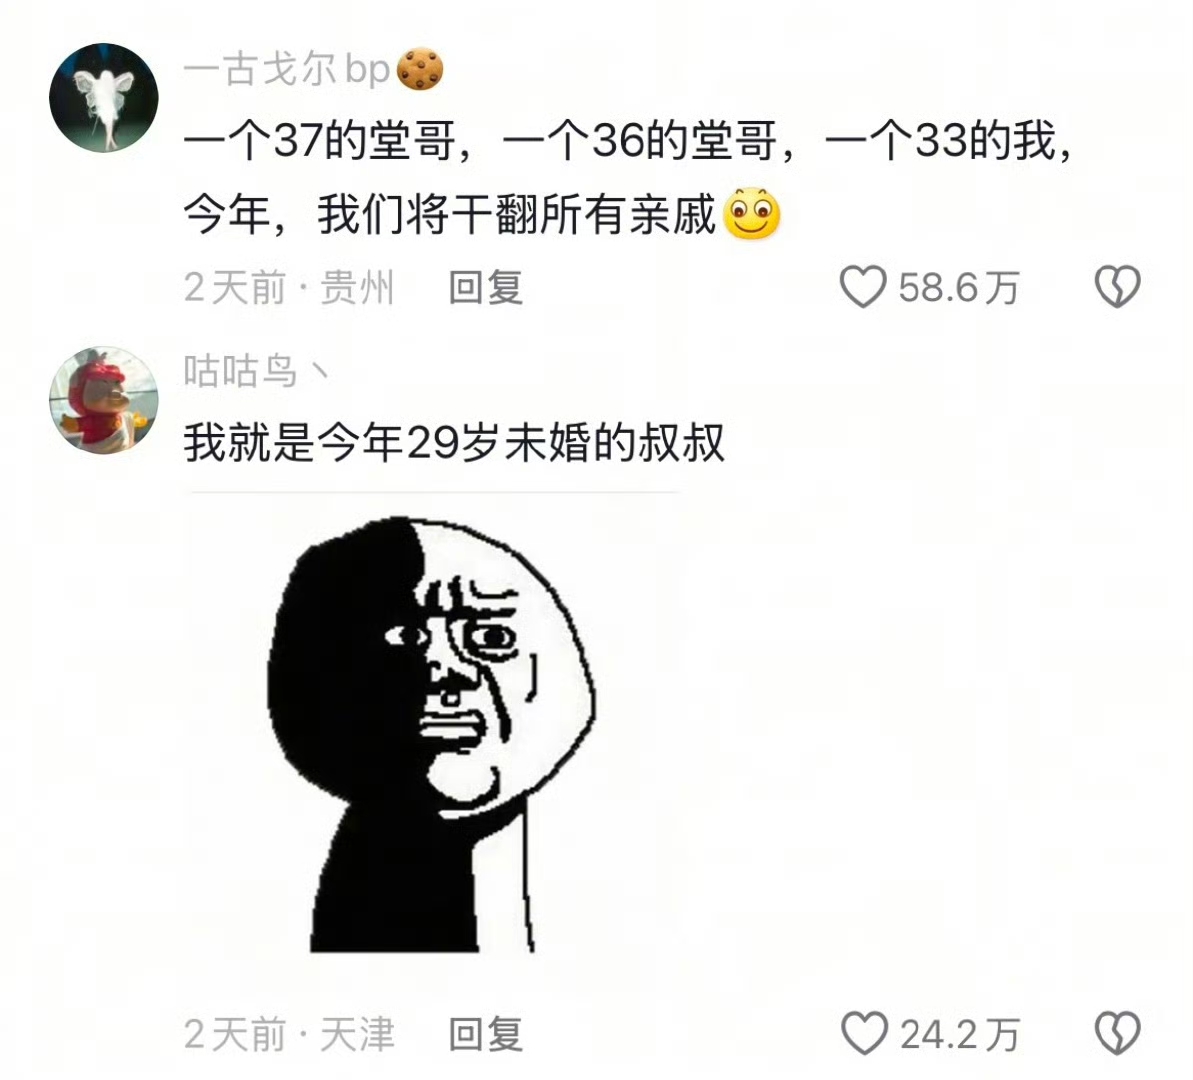Click the 58.6万 like count
1193x1080 pixels.
point(959,288)
